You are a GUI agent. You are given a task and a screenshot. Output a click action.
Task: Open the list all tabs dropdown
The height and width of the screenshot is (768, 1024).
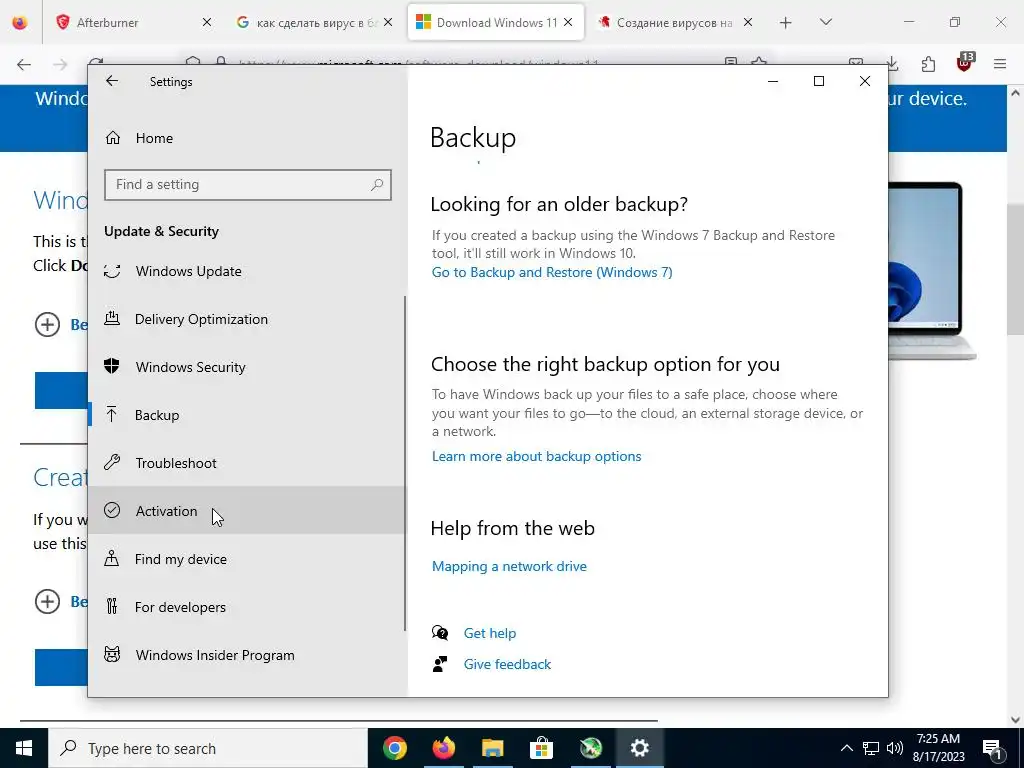click(826, 23)
